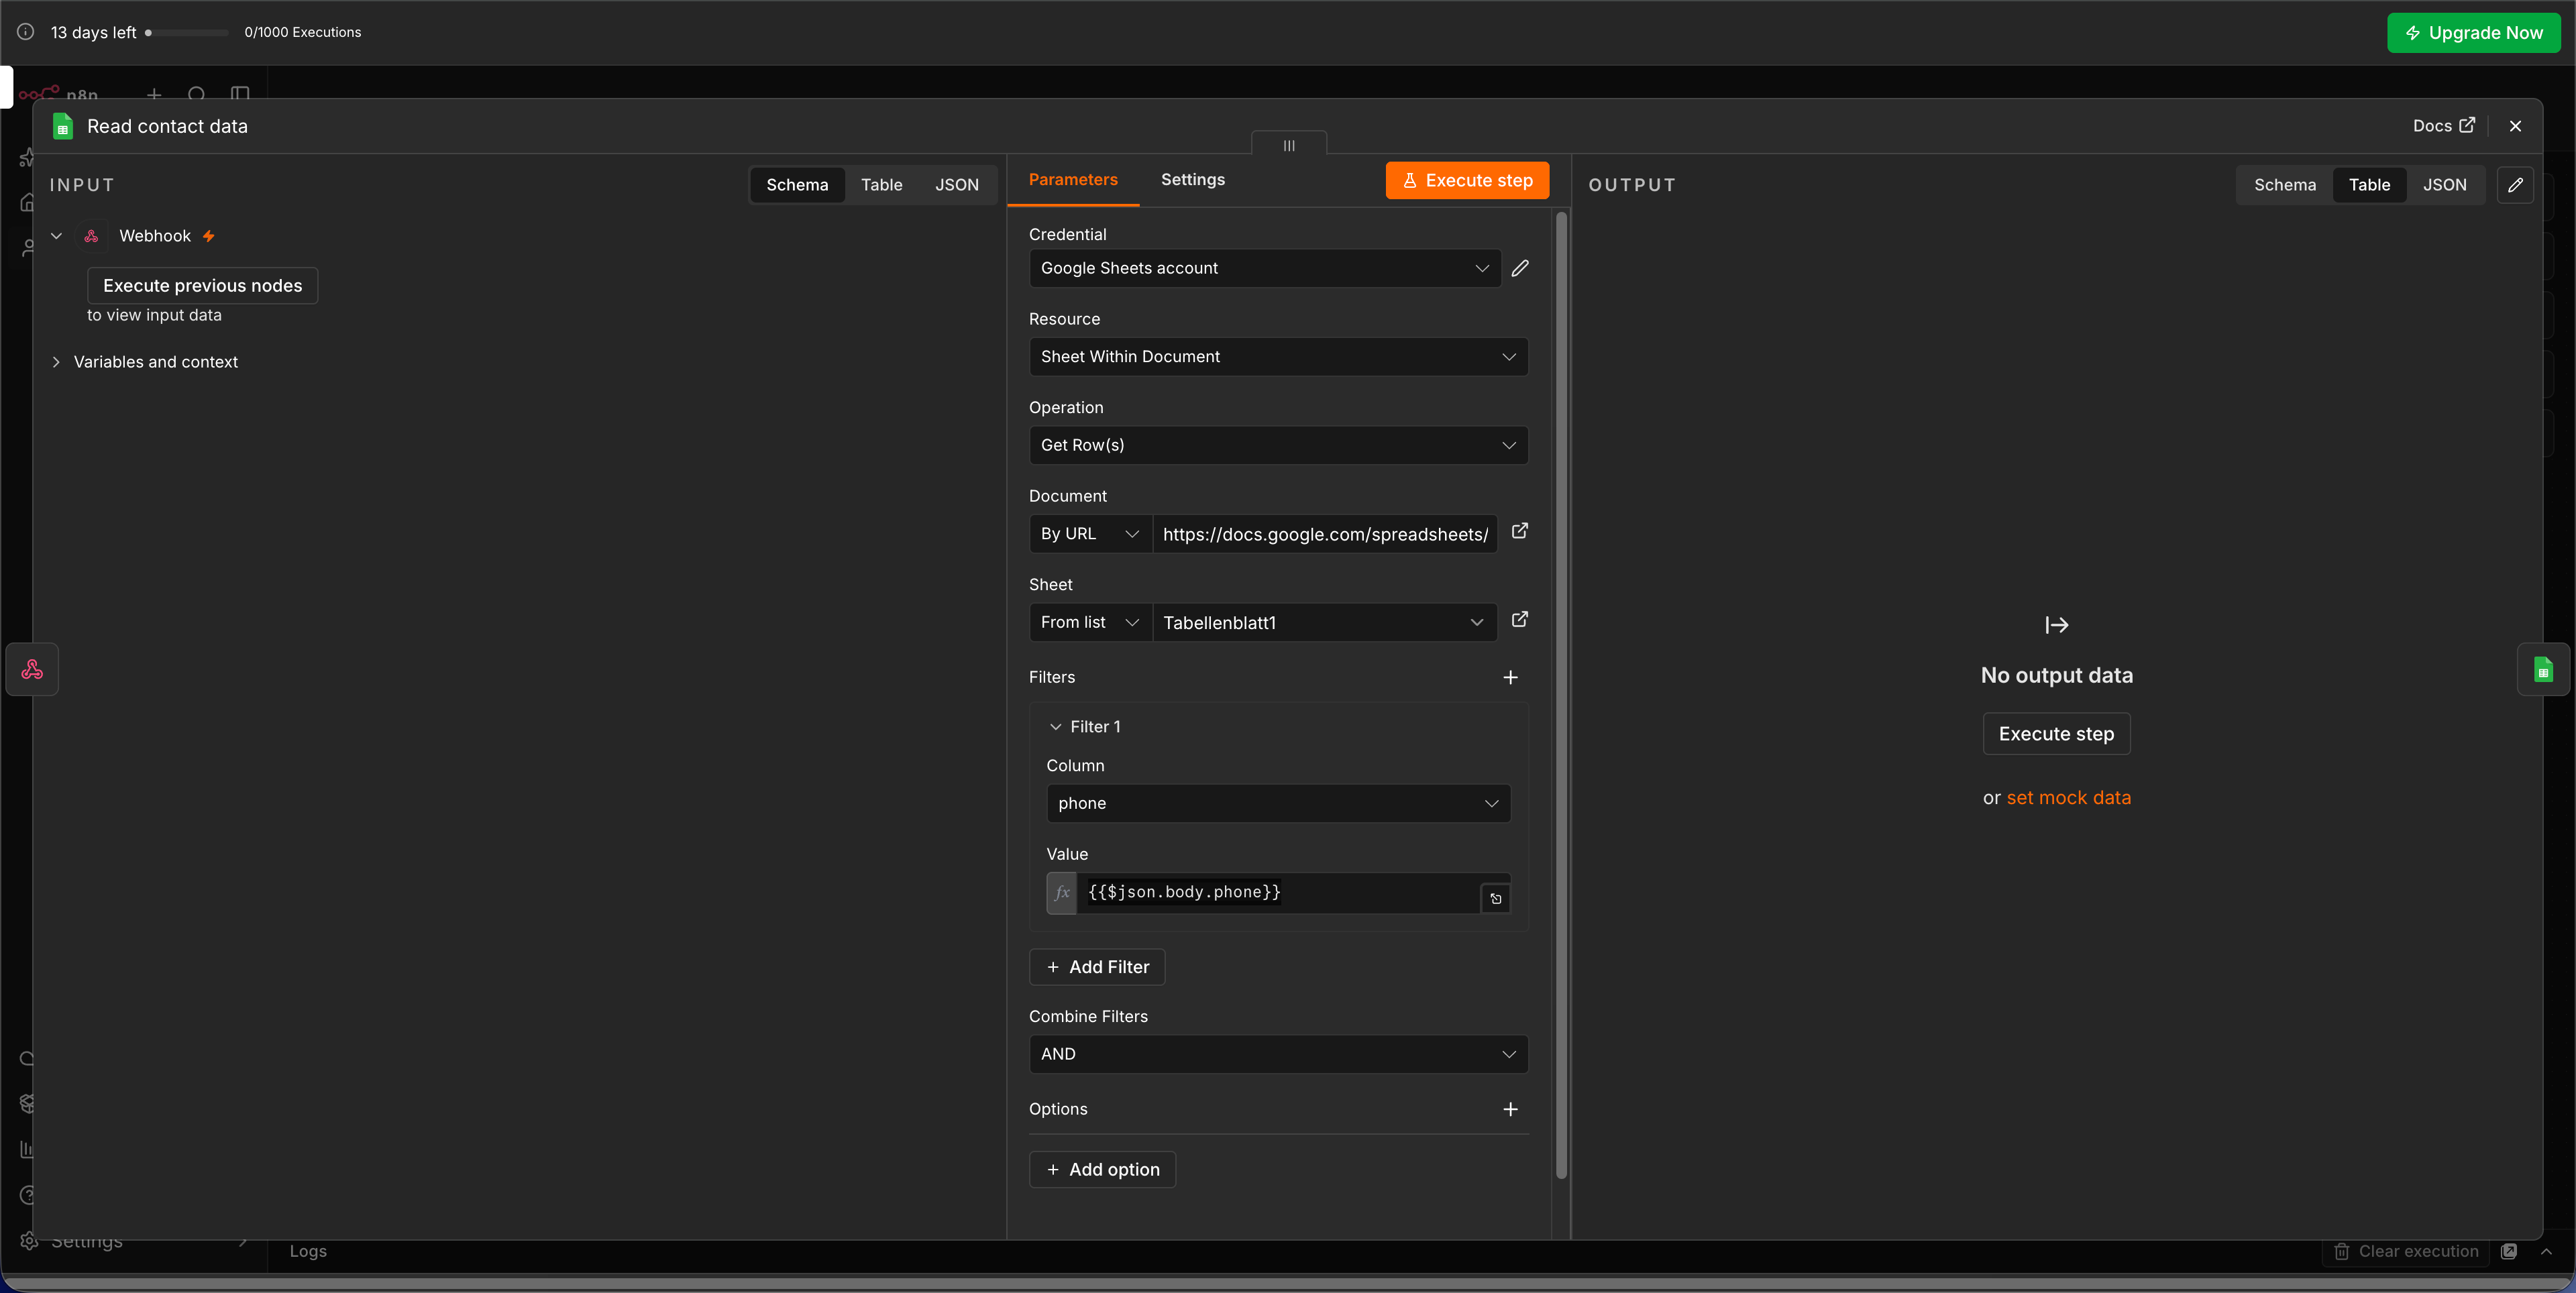This screenshot has width=2576, height=1293.
Task: Click the Add Filter button
Action: [1097, 967]
